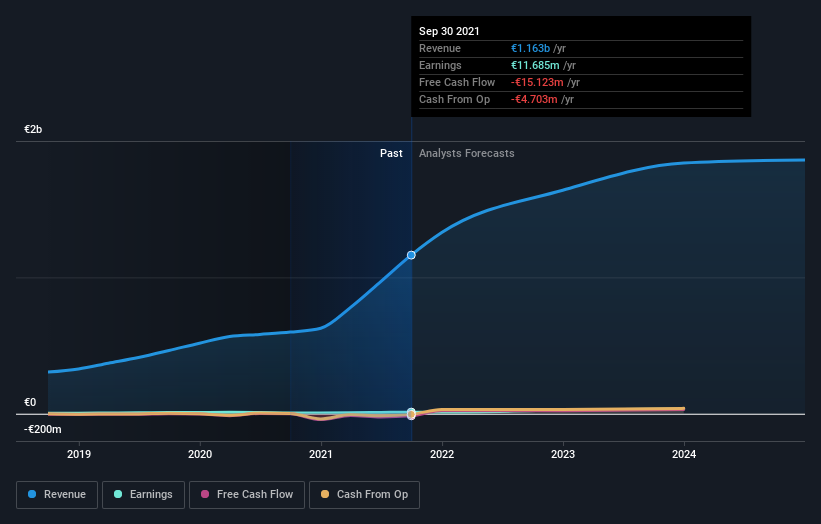Select the 2020 x-axis label
This screenshot has height=524, width=821.
pyautogui.click(x=200, y=454)
